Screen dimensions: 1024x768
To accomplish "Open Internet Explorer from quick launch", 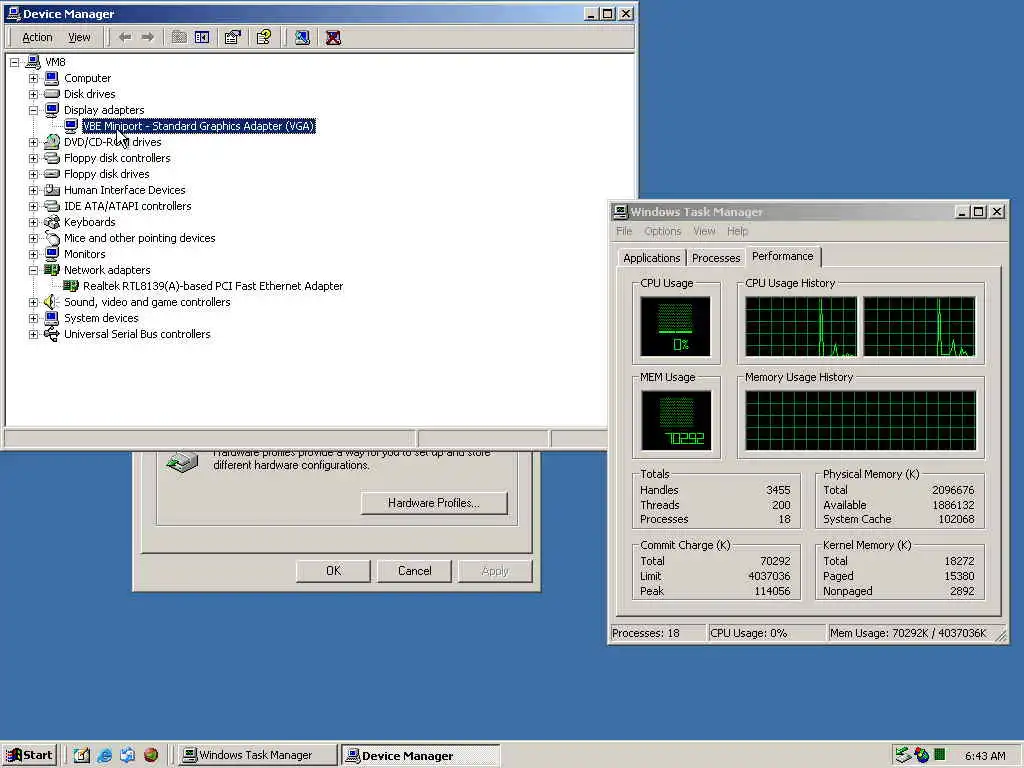I will point(104,755).
